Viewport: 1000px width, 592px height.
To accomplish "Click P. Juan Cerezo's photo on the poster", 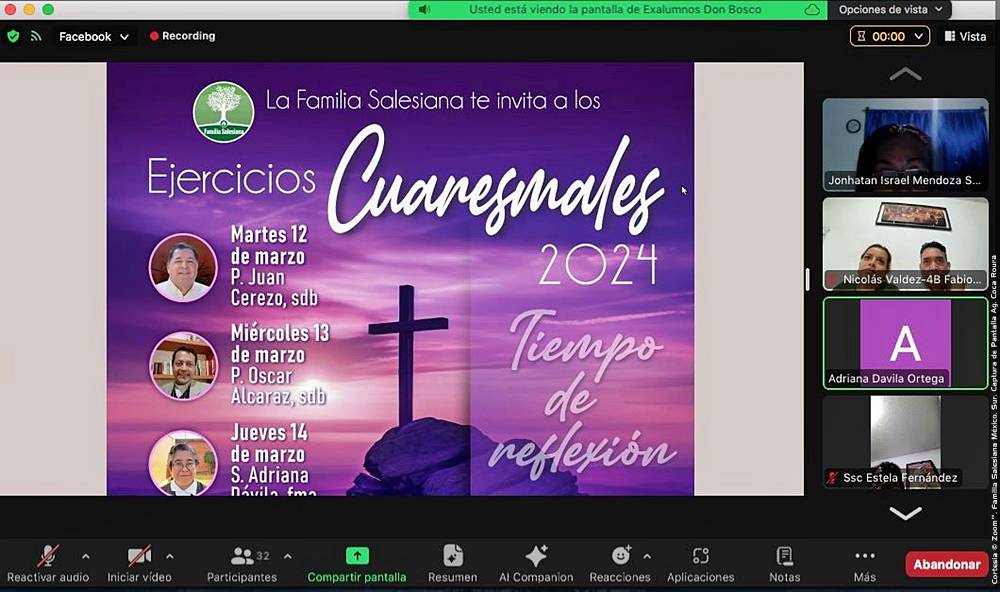I will [183, 267].
